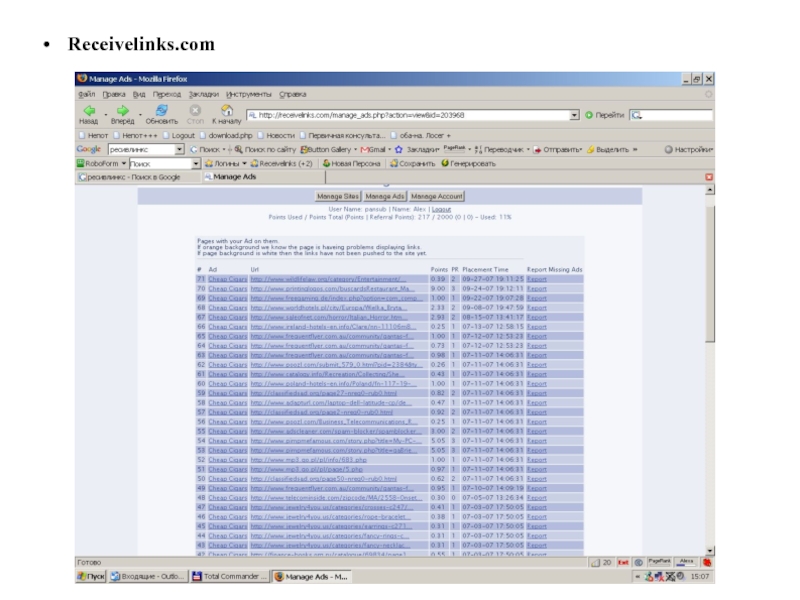Open Настройки settings in Google toolbar
The image size is (800, 600).
(x=689, y=149)
